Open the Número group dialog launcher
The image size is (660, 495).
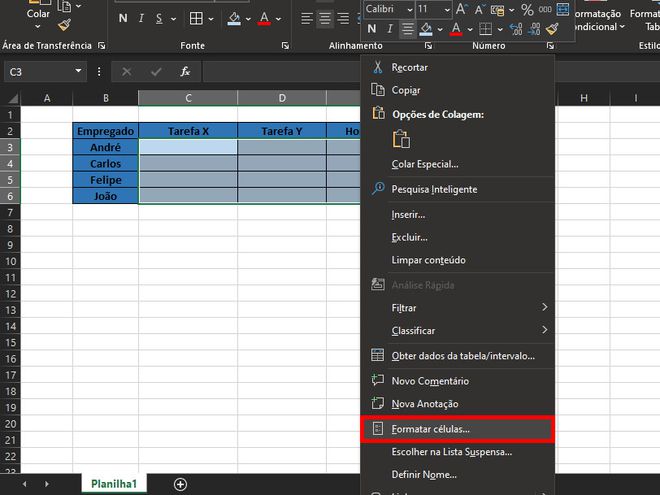coord(550,45)
